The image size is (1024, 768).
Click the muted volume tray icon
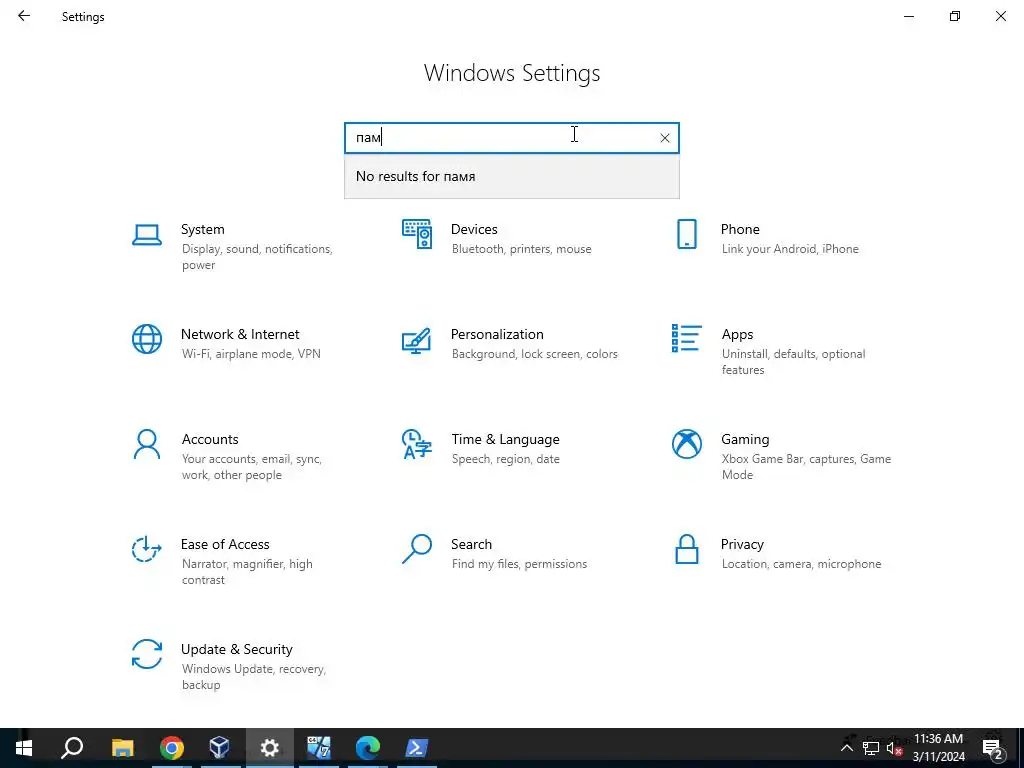pyautogui.click(x=895, y=748)
